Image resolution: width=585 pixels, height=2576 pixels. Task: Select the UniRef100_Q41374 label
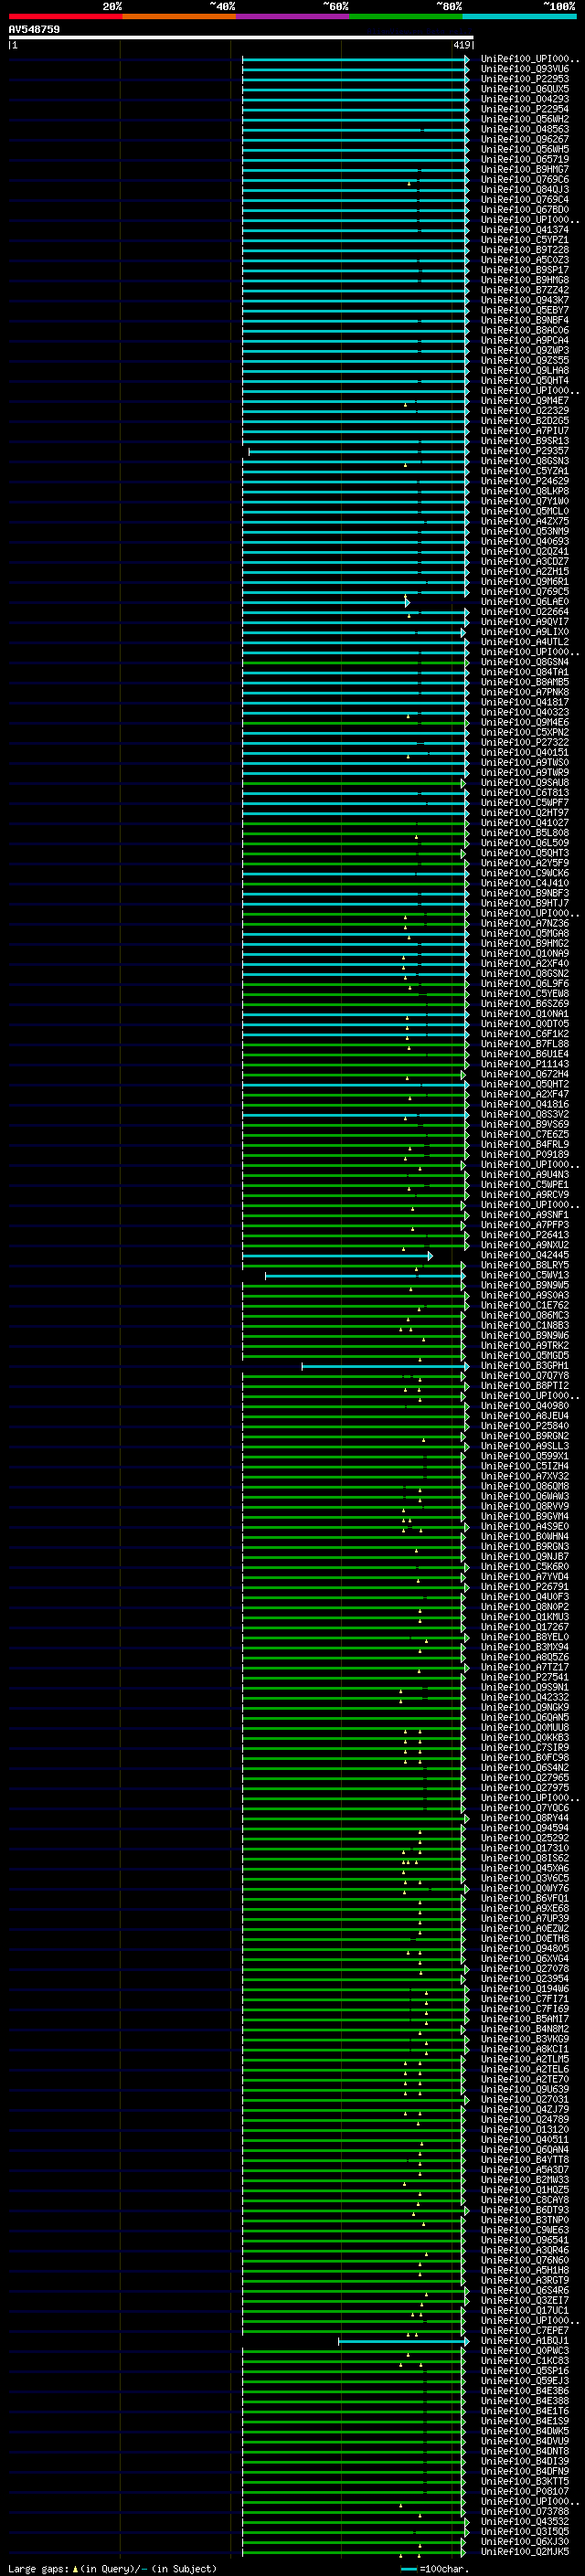(525, 230)
